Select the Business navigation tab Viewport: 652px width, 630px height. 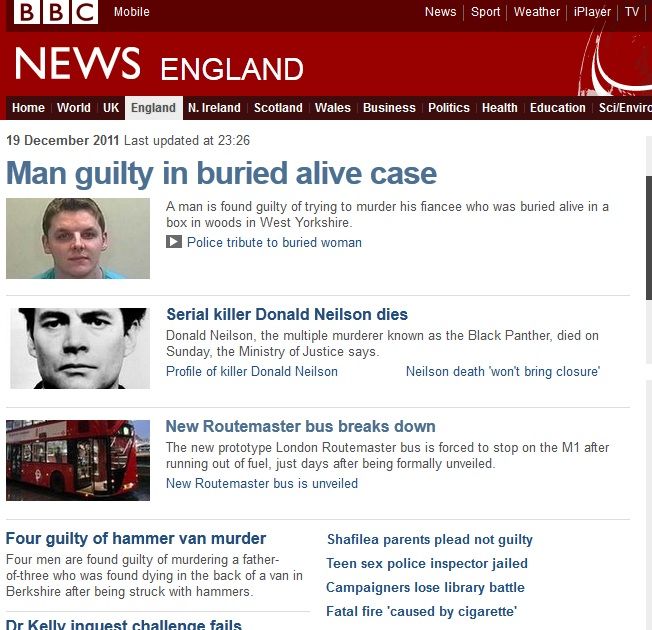coord(389,108)
